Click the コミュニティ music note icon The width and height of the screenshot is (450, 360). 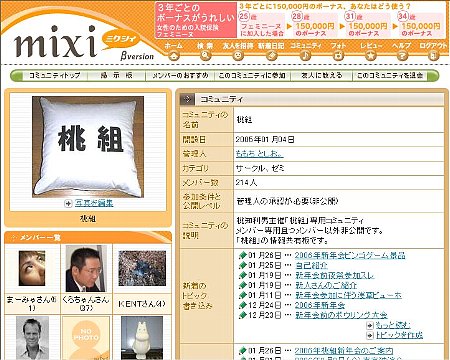point(305,56)
